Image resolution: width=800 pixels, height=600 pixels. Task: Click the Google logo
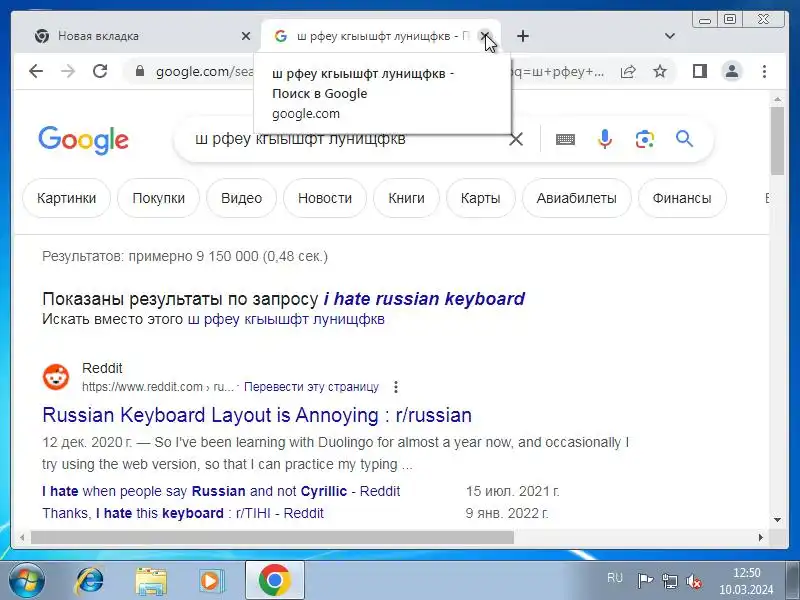point(84,140)
